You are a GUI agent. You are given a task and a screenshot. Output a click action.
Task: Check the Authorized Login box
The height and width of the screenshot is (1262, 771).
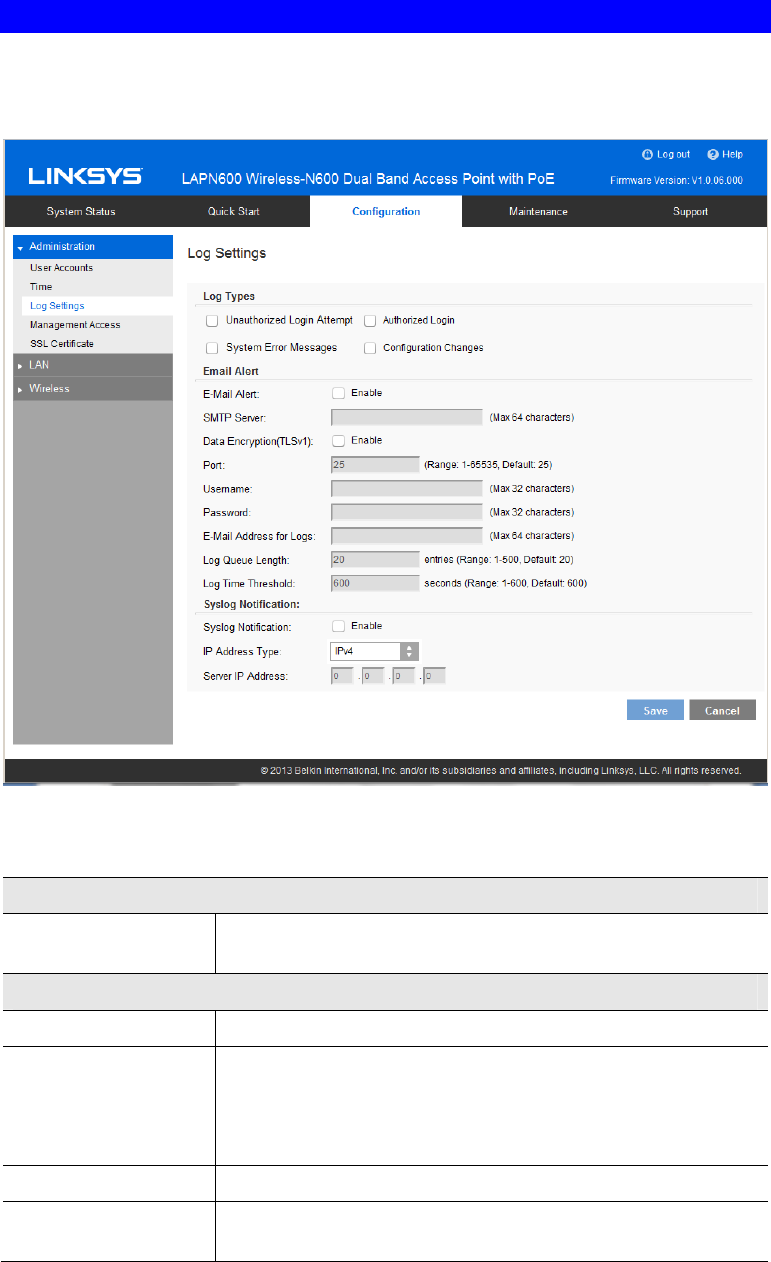tap(369, 321)
